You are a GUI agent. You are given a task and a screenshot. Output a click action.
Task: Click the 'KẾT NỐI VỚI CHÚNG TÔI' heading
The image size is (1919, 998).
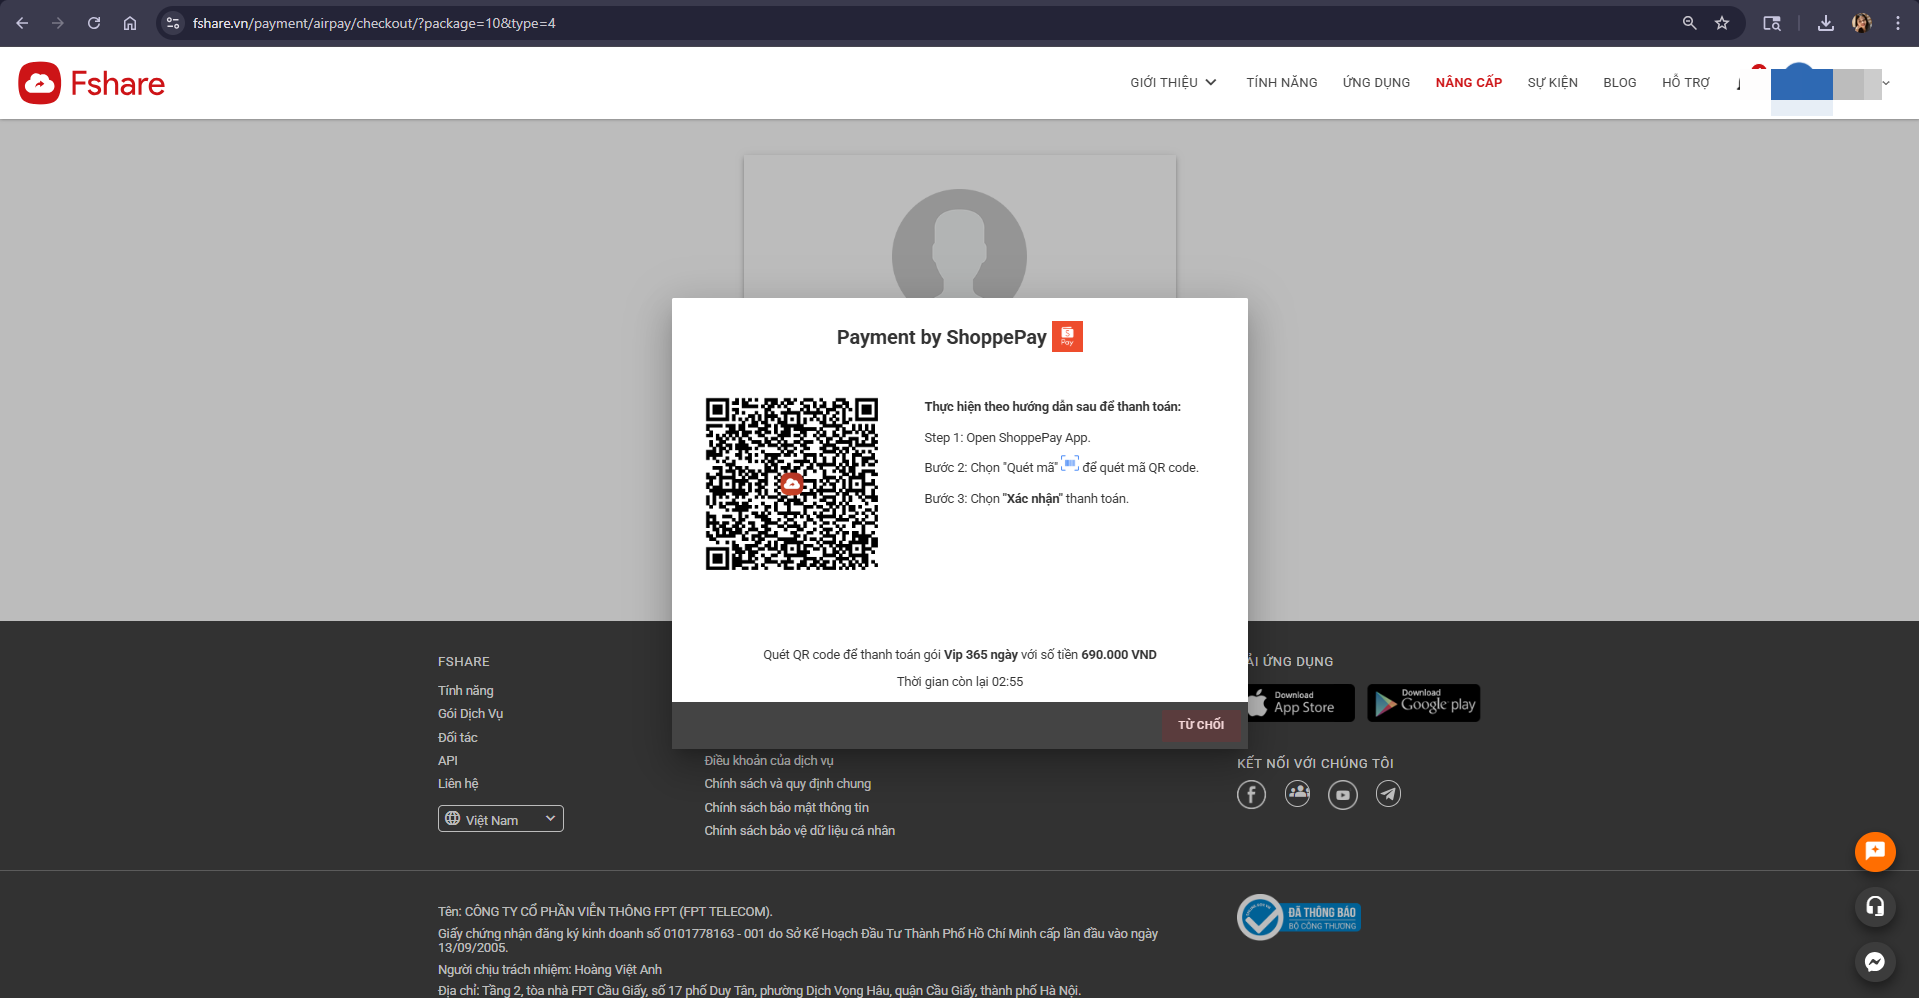coord(1315,763)
